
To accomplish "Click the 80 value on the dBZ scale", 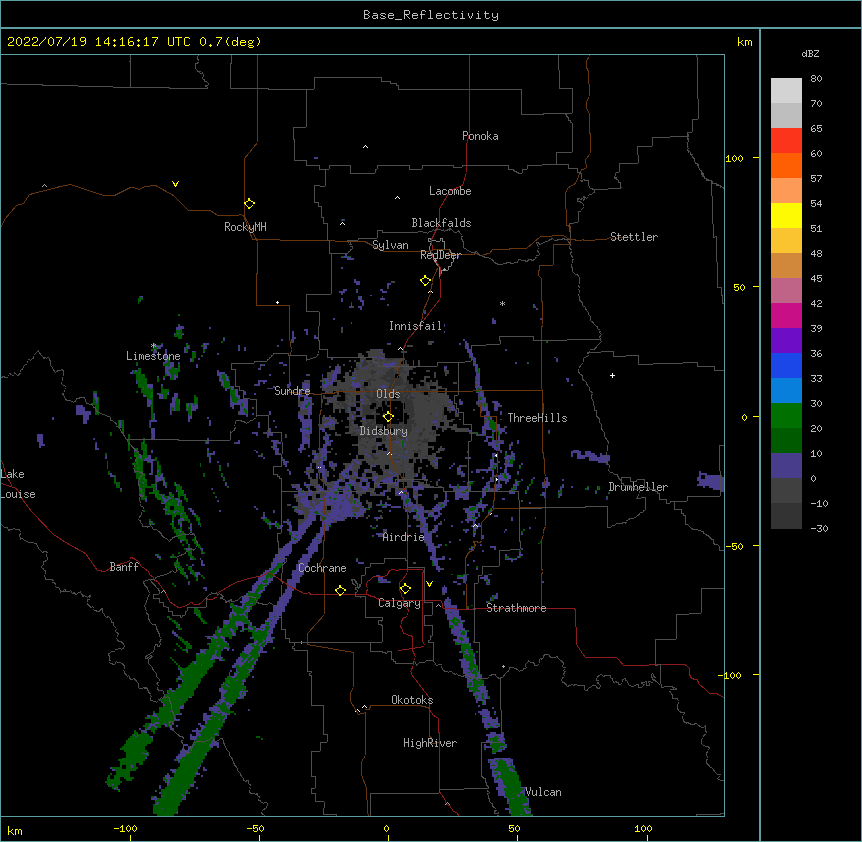I will (816, 79).
